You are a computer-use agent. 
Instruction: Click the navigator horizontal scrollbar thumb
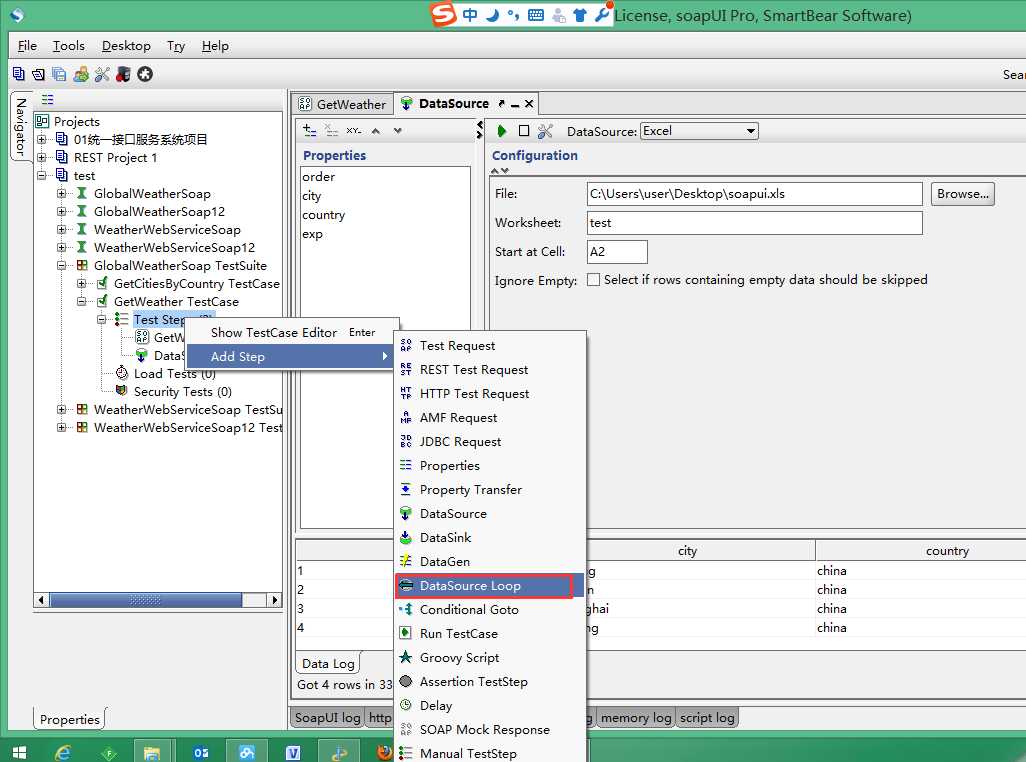tap(146, 600)
